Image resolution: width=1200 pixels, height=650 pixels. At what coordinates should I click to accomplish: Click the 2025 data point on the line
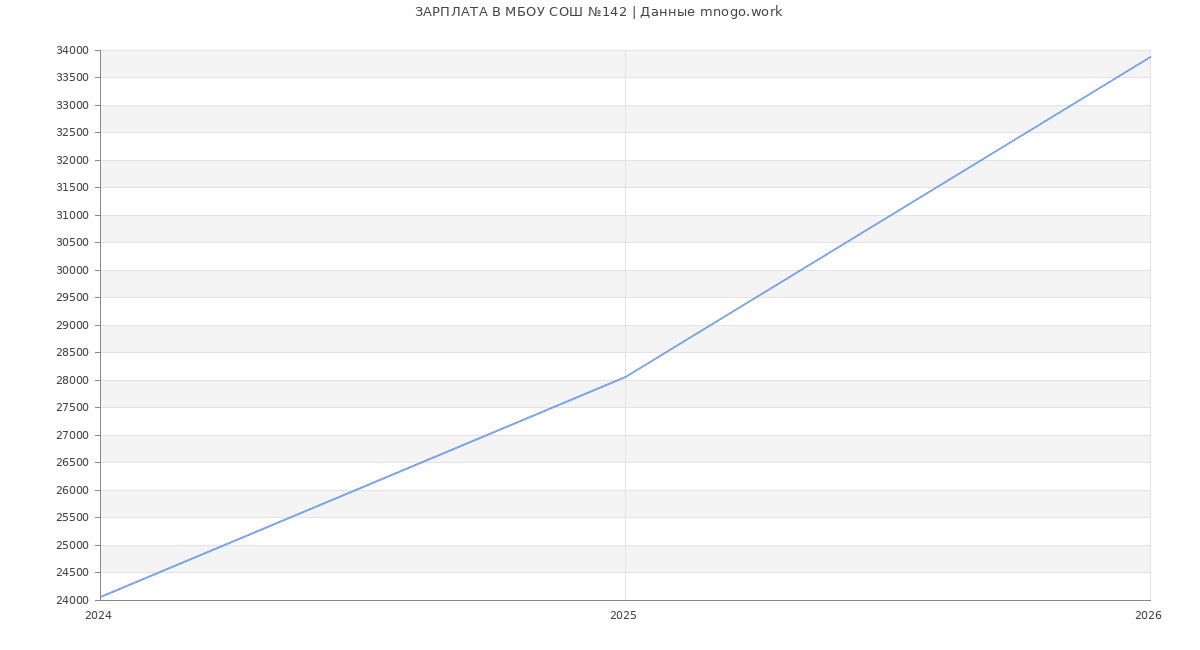click(x=625, y=377)
